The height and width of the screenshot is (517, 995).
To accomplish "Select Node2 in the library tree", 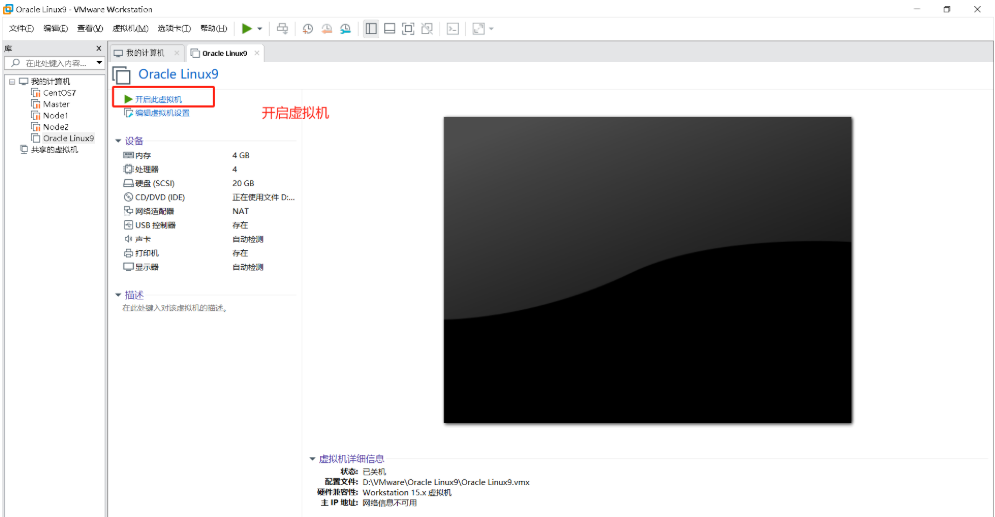I will tap(55, 127).
